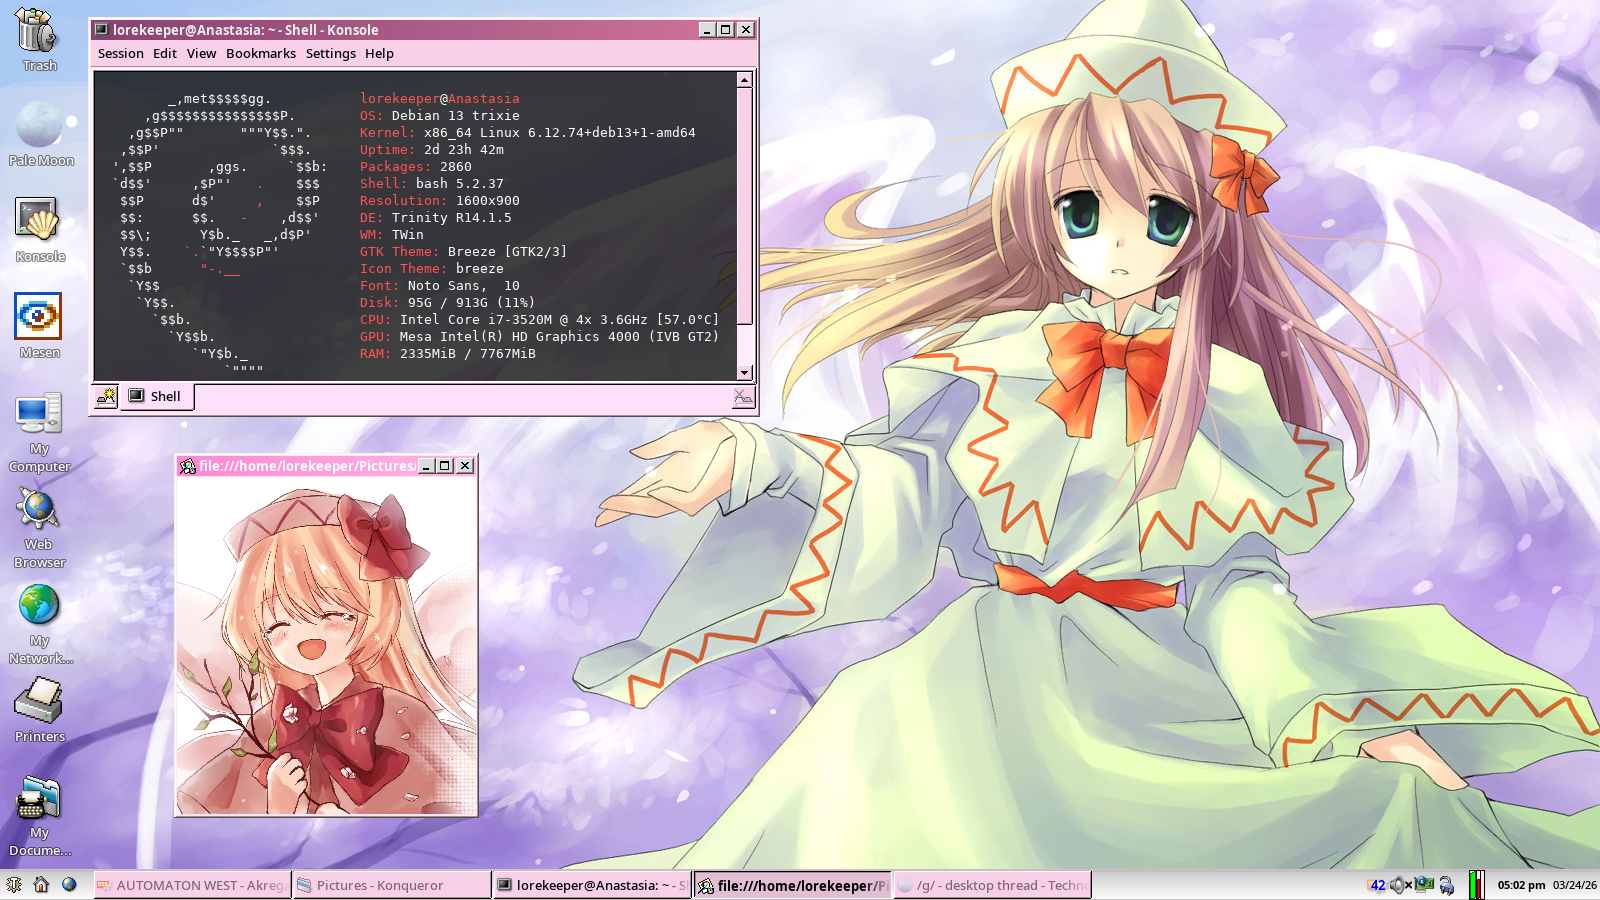
Task: Minimize the Konsole window
Action: point(707,30)
